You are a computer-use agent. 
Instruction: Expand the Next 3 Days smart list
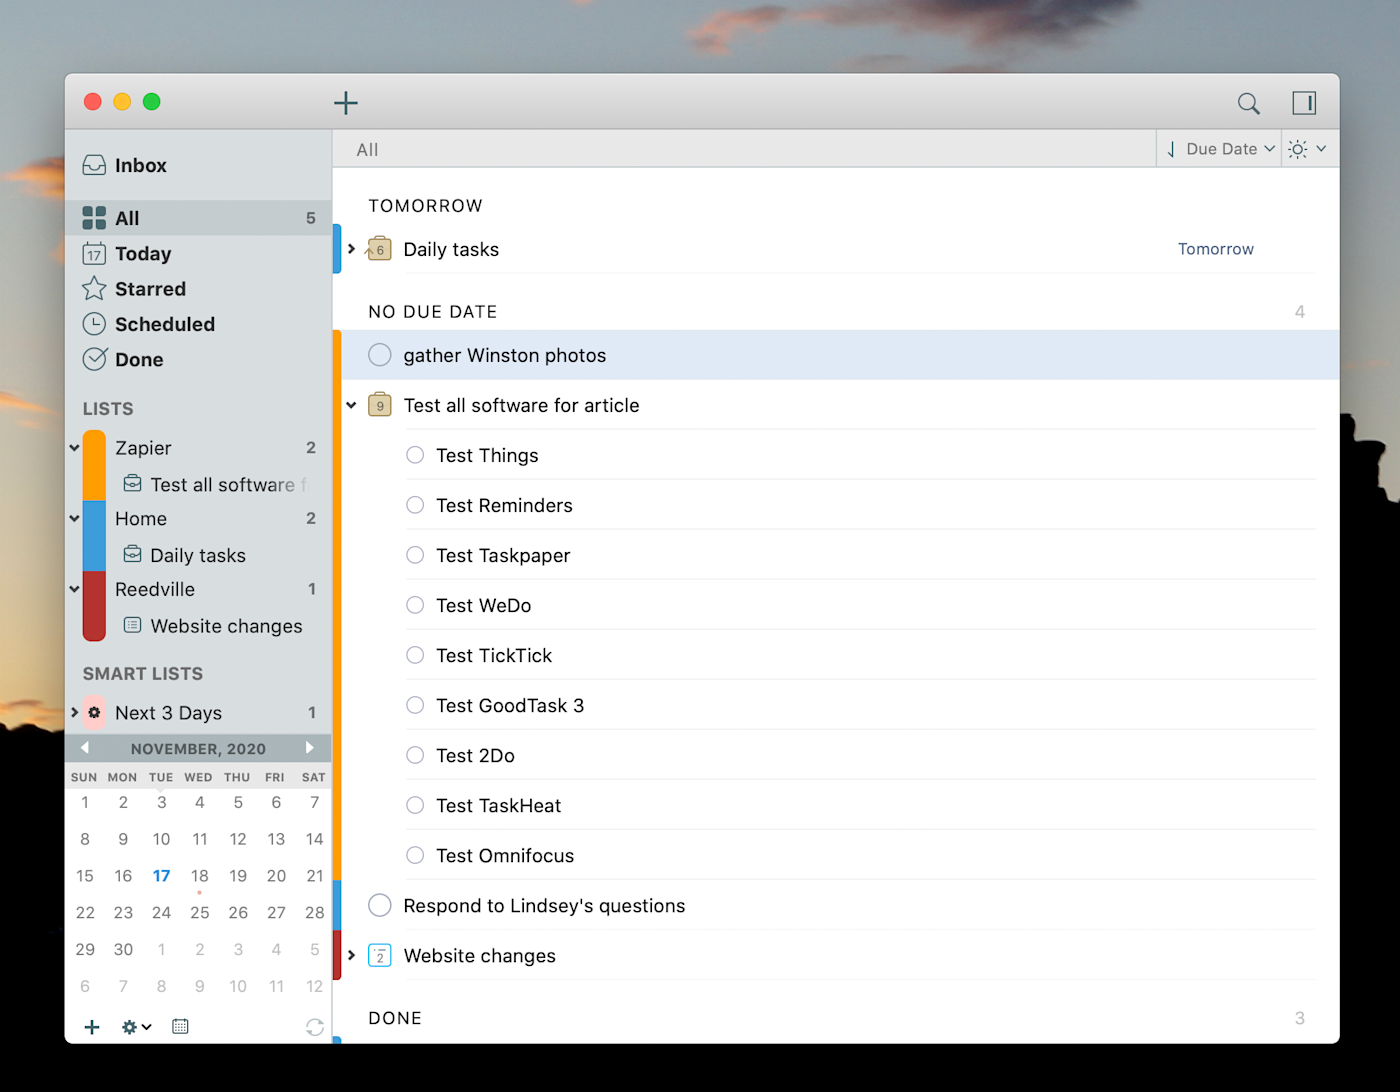point(74,712)
